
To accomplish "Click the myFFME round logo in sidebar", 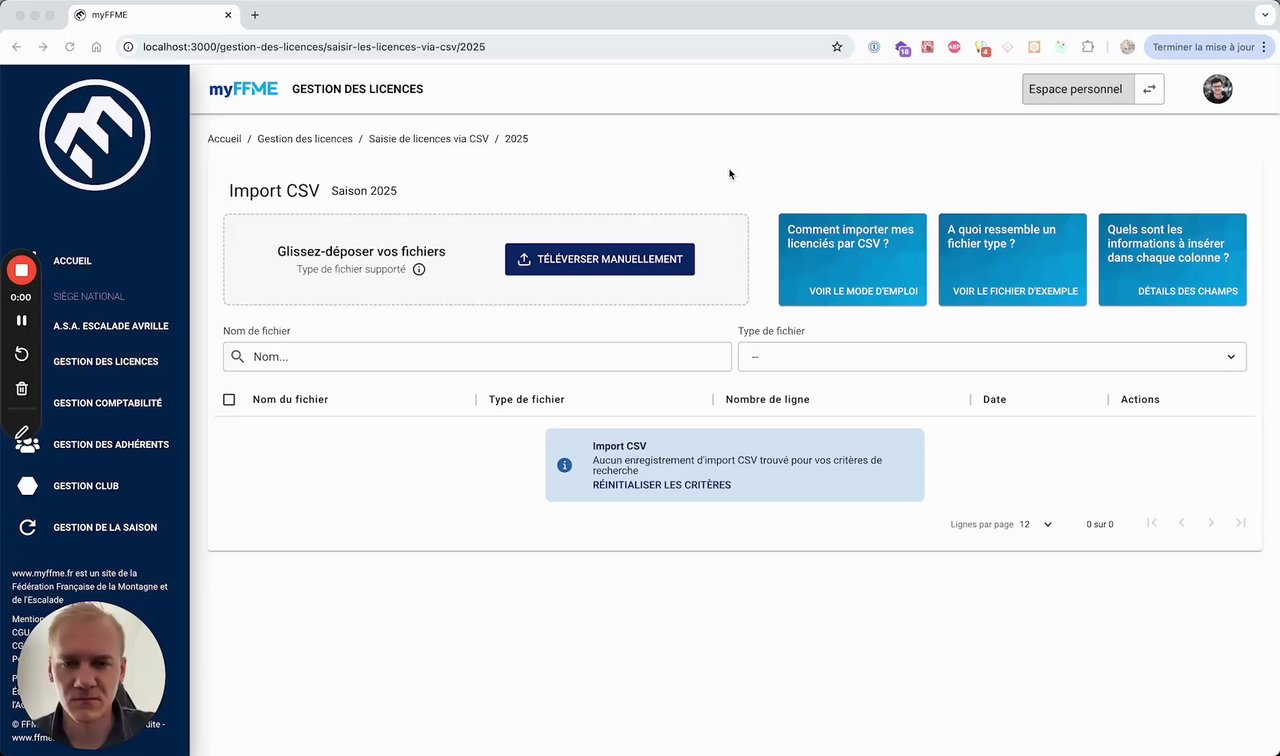I will (95, 135).
